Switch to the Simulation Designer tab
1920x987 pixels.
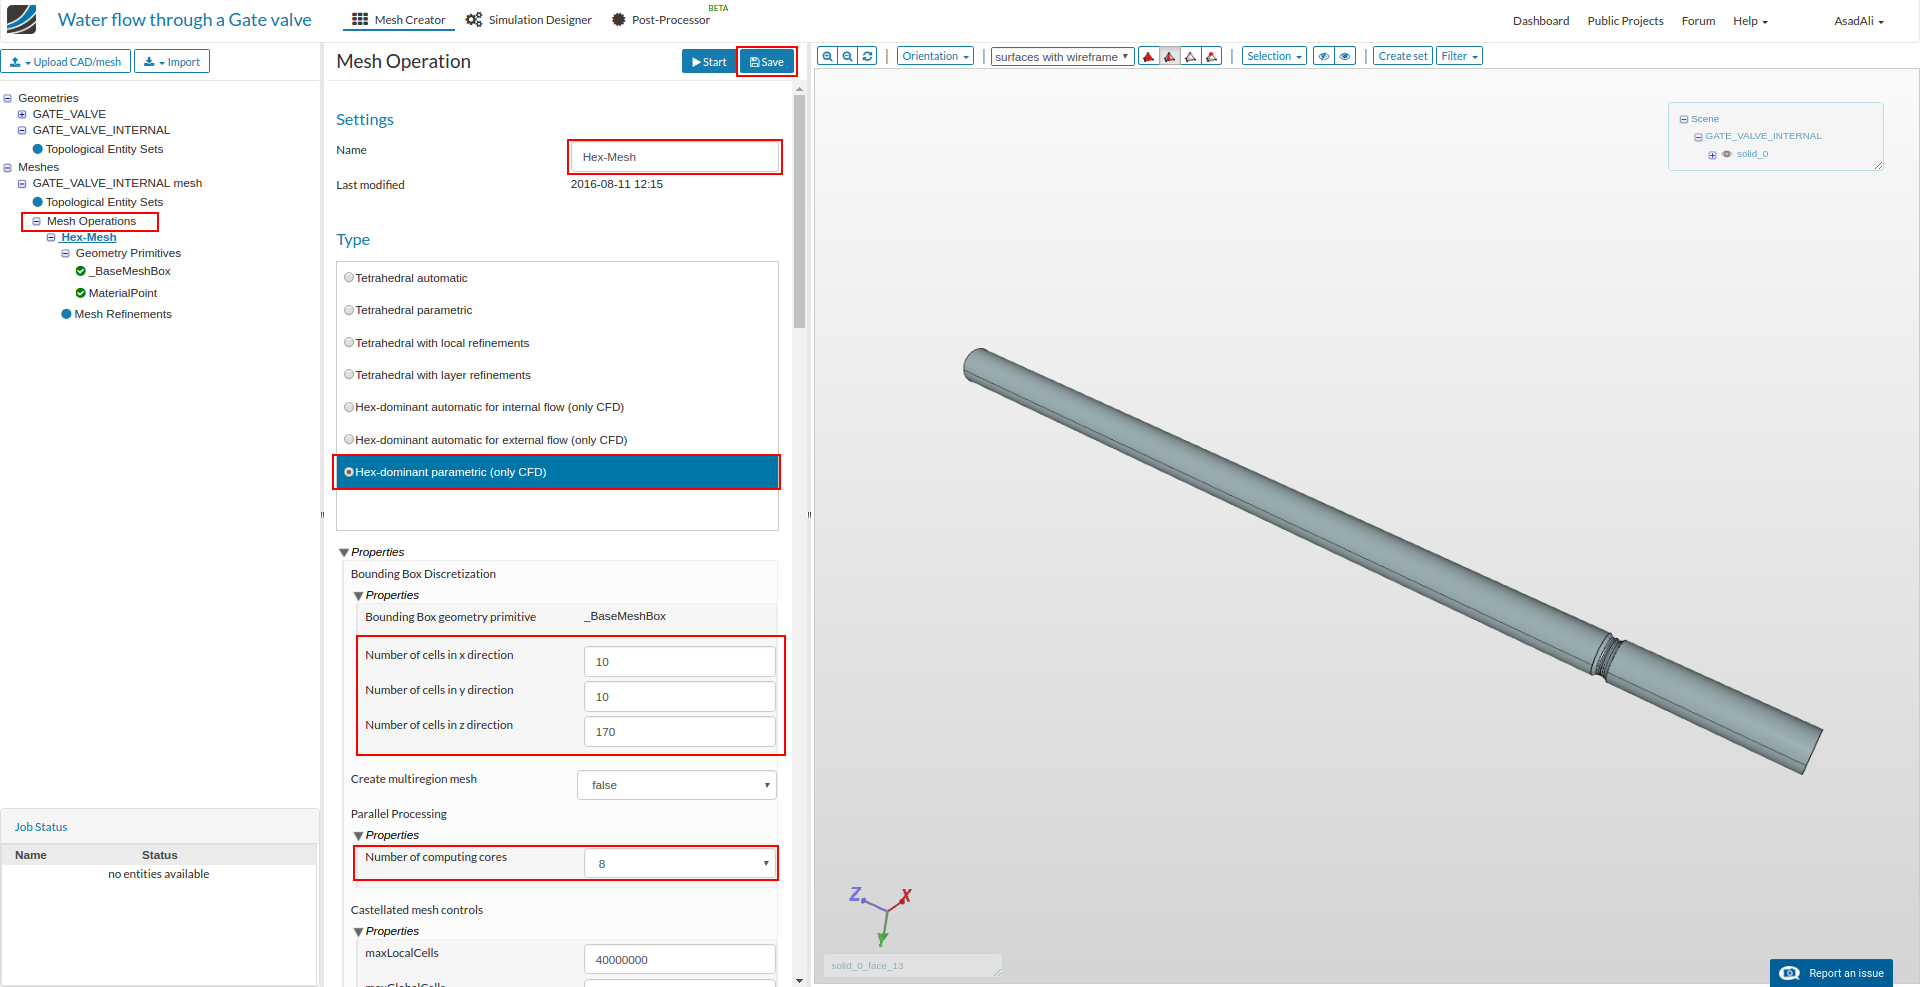click(529, 20)
